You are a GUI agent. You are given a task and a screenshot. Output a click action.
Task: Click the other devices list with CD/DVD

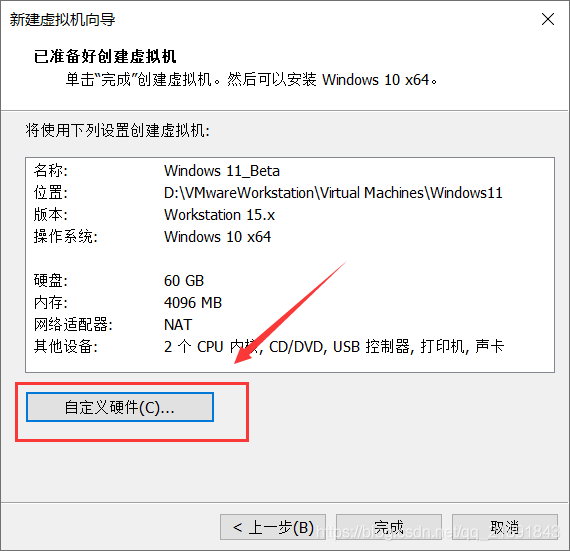[334, 346]
